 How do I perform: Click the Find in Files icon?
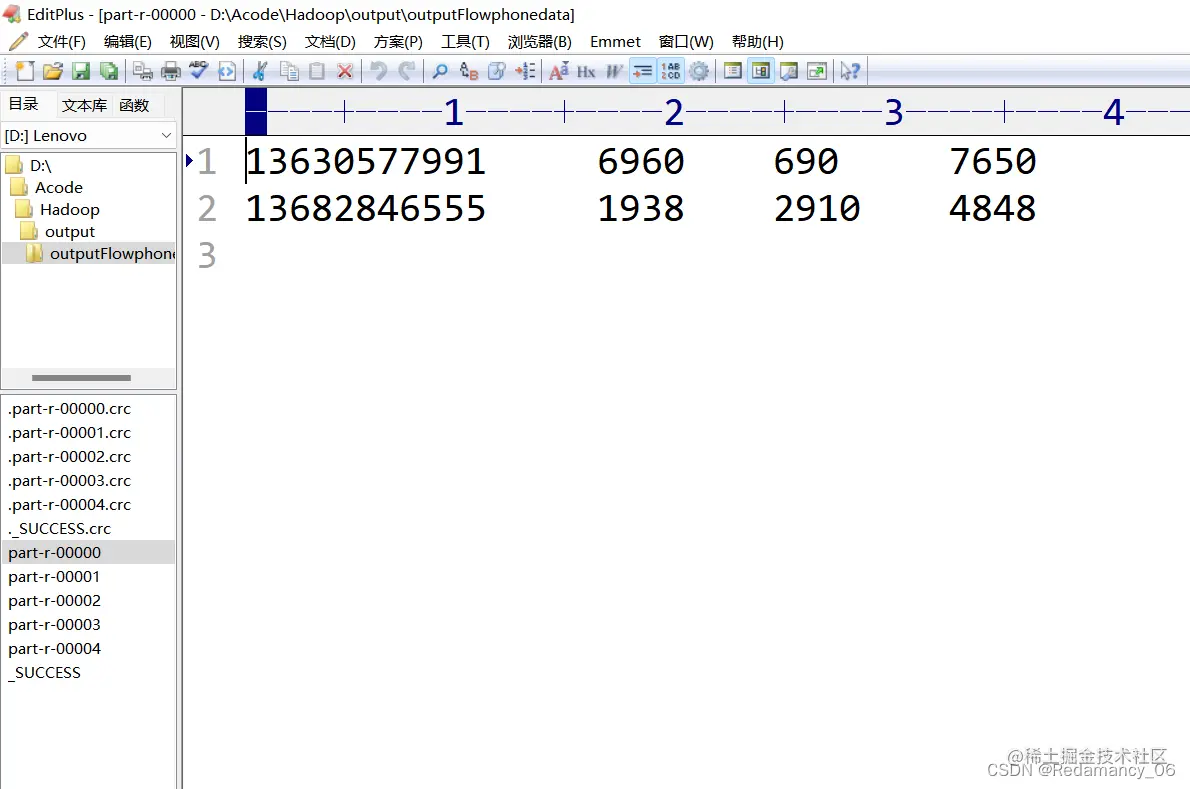click(496, 71)
